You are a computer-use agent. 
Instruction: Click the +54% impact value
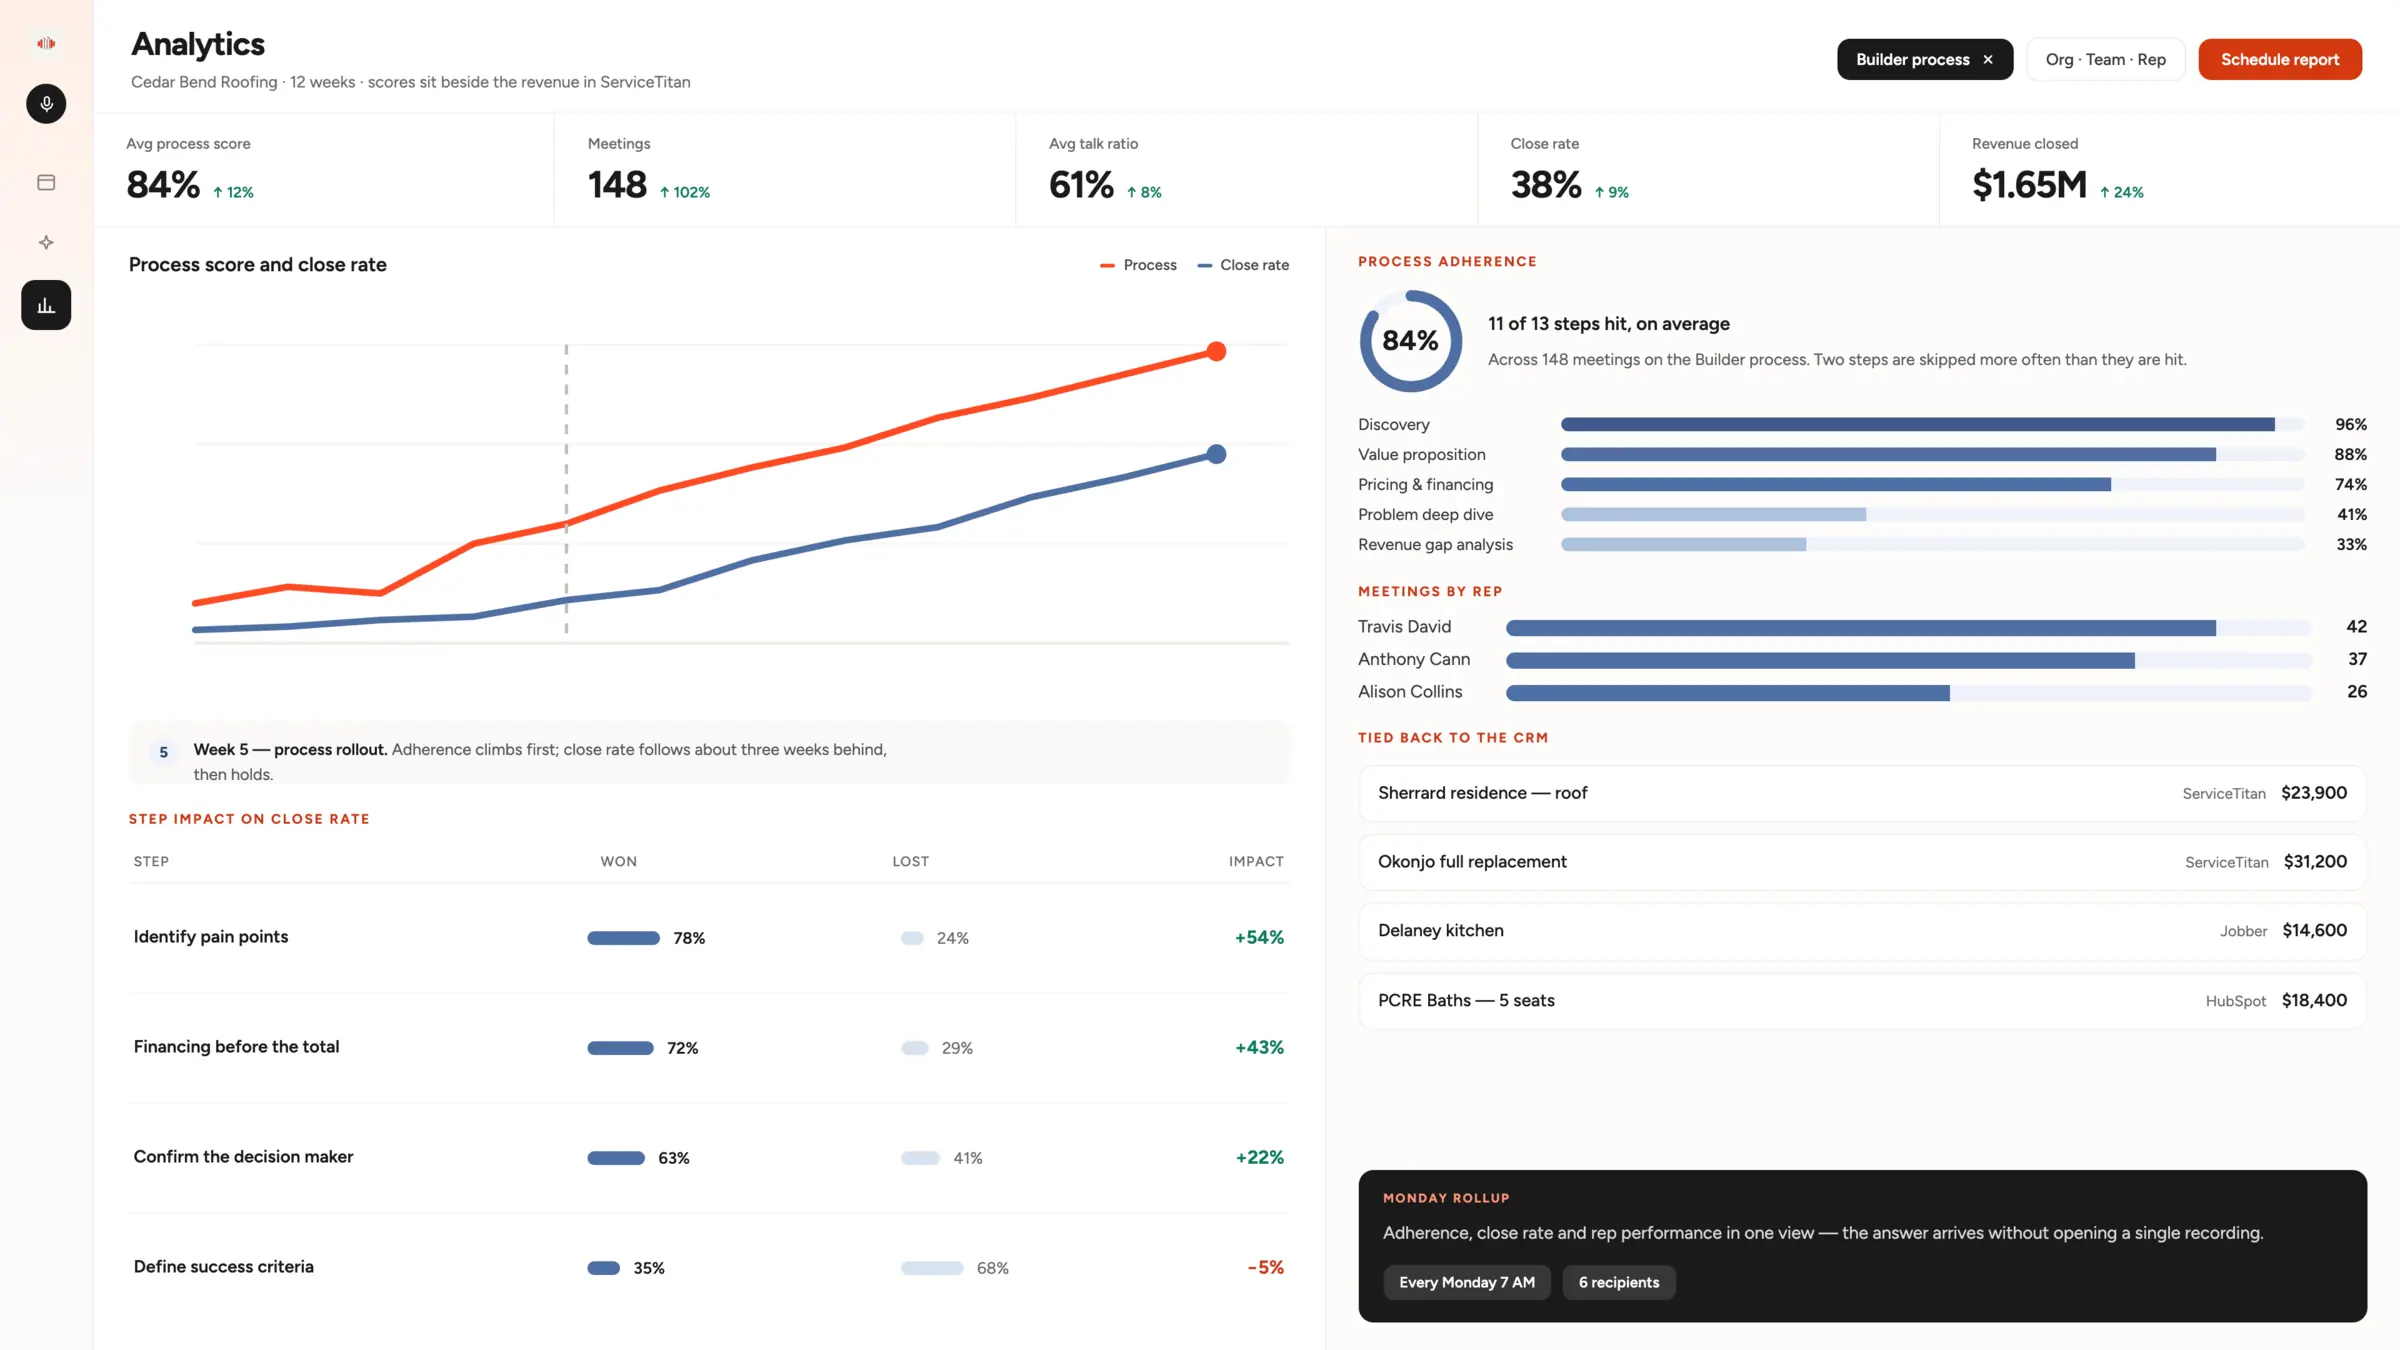pos(1259,938)
